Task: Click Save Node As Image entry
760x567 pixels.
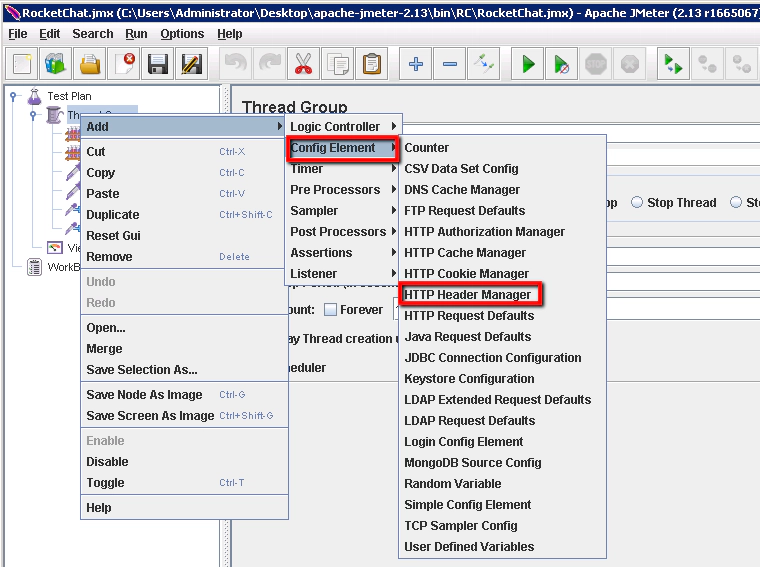Action: tap(184, 395)
